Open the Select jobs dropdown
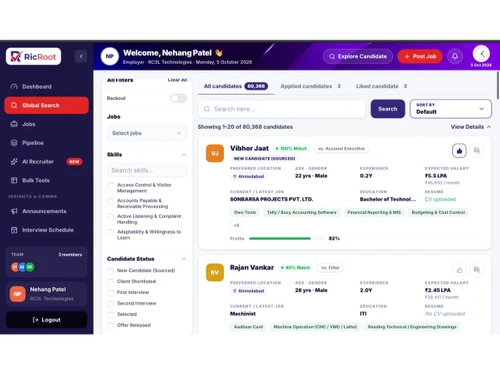The height and width of the screenshot is (375, 500). tap(147, 133)
